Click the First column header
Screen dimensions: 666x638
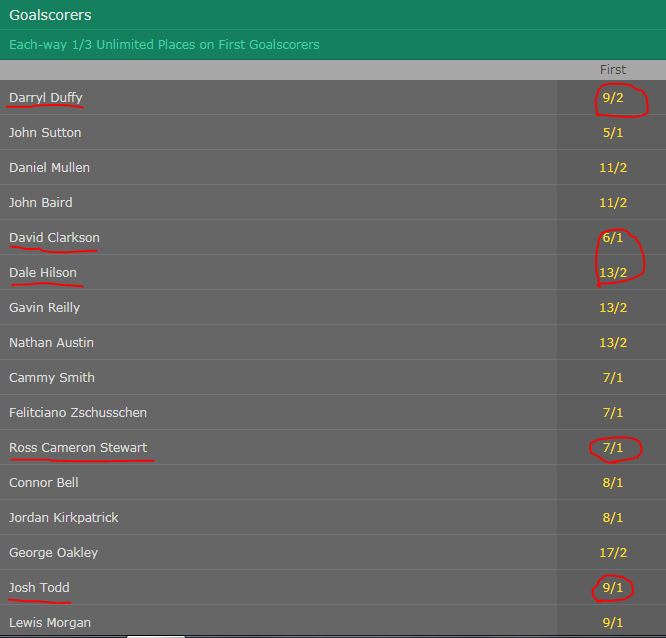pos(612,69)
